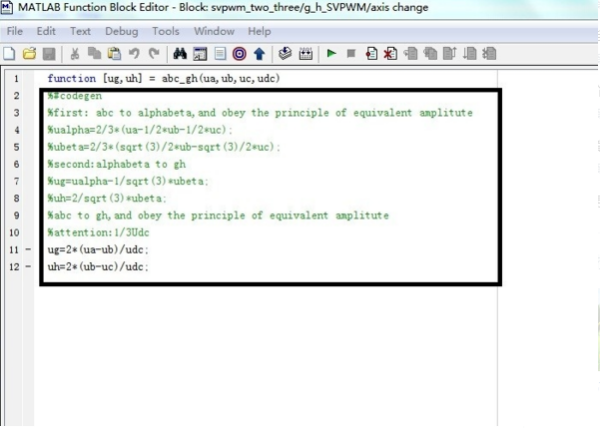Click the document page icon before the target
Viewport: 600px width, 428px height.
(220, 54)
